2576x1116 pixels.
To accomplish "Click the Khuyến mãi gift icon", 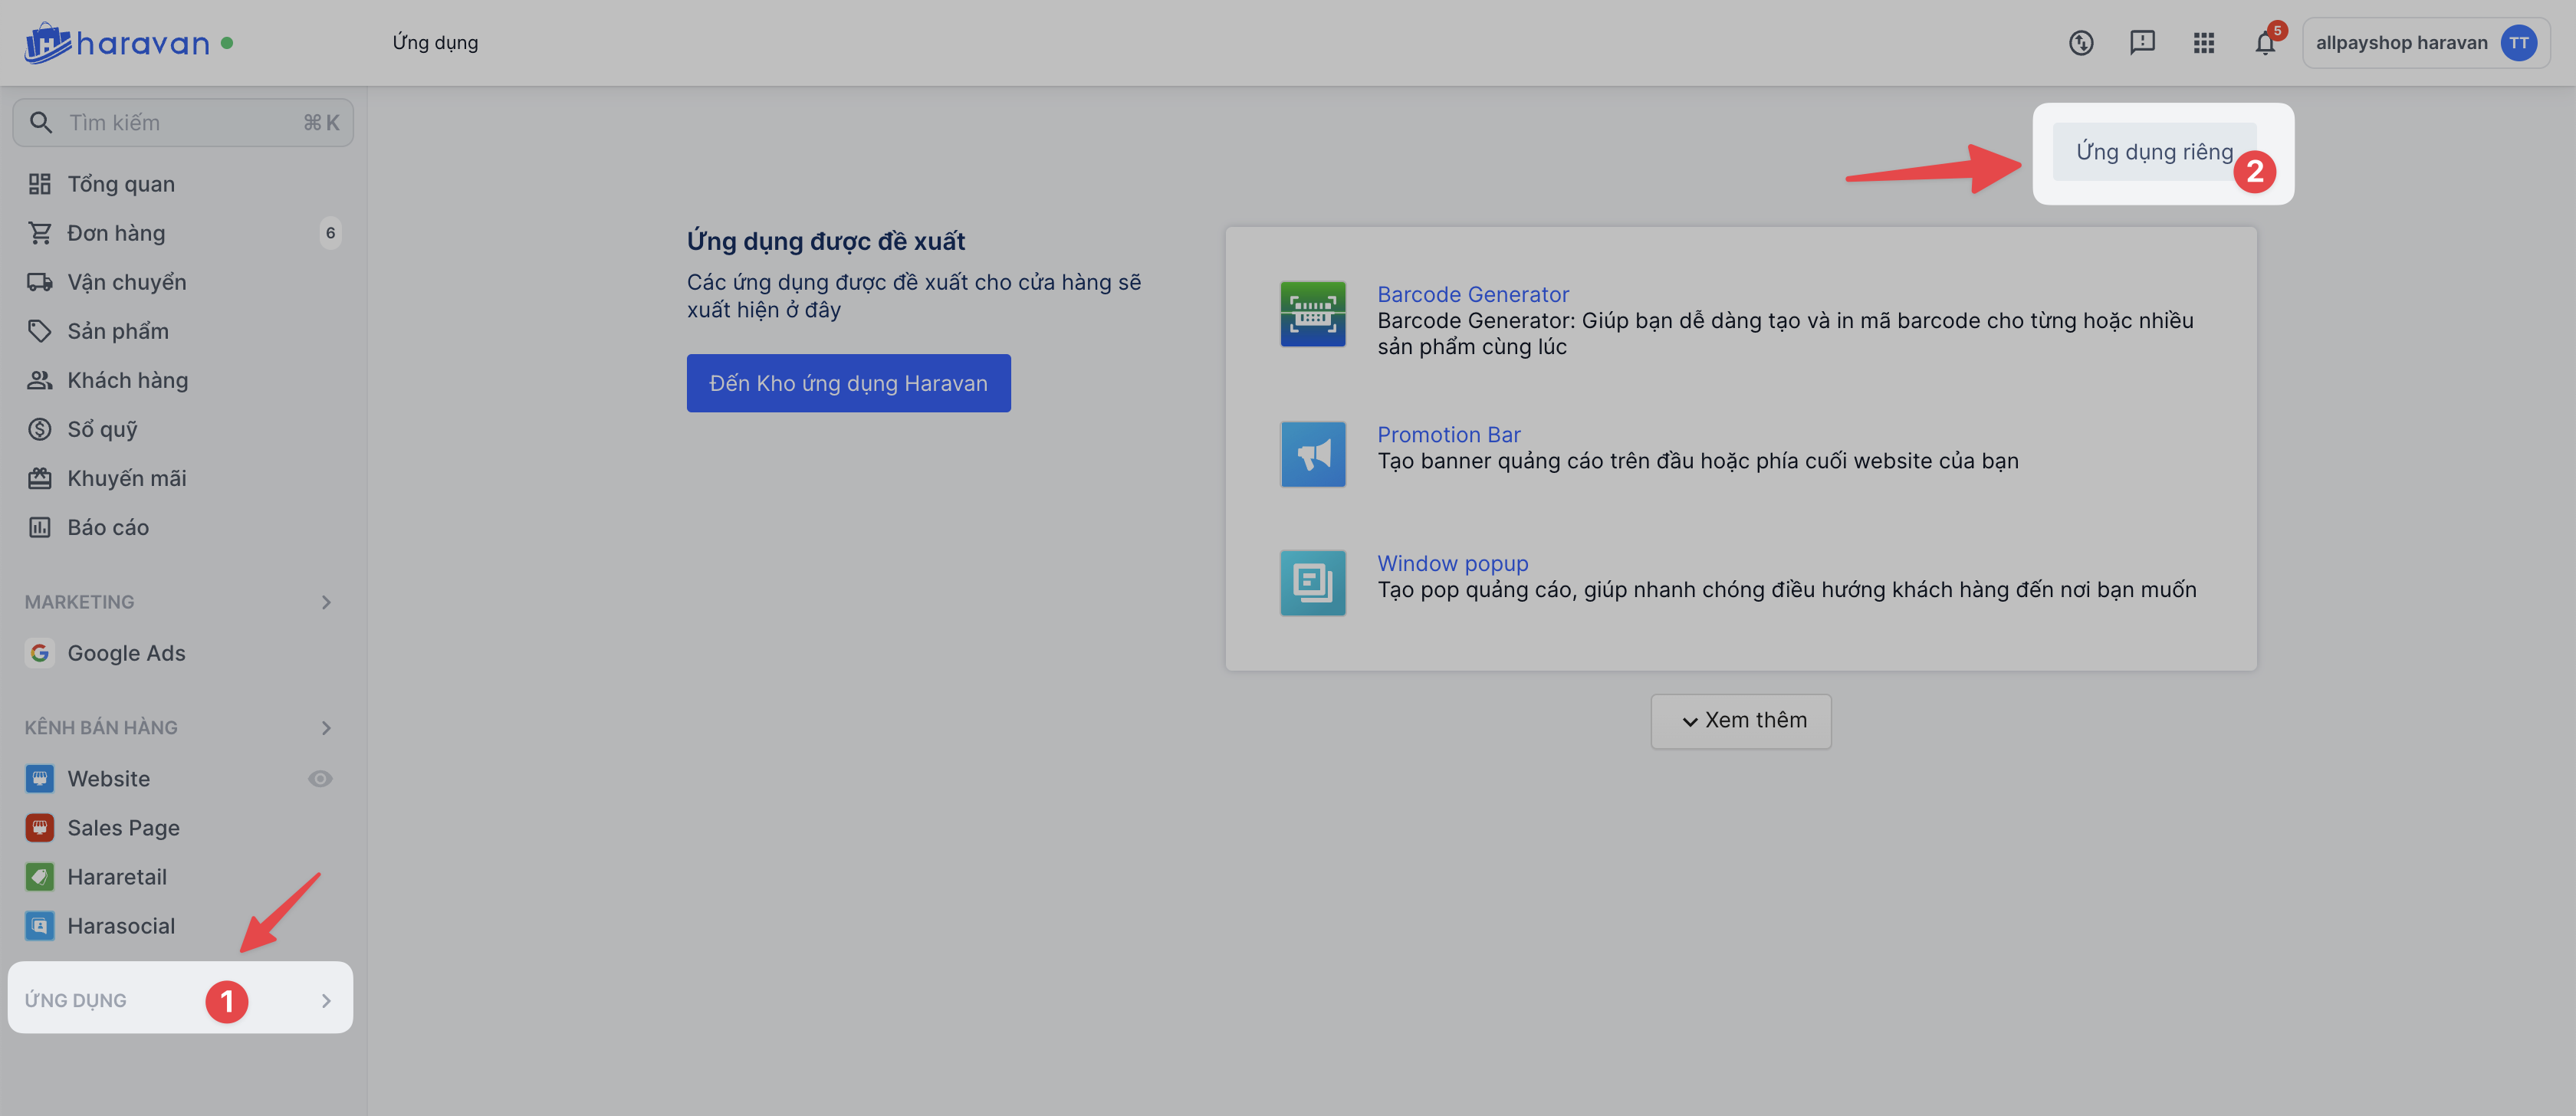I will click(39, 478).
